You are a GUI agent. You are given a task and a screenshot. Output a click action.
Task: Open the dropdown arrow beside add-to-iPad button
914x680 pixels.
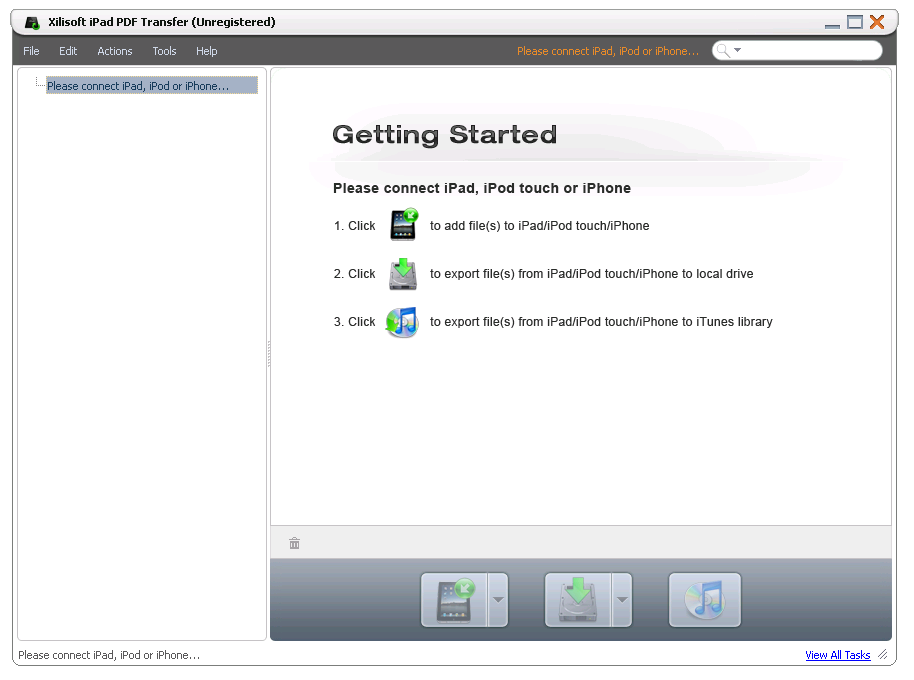498,600
